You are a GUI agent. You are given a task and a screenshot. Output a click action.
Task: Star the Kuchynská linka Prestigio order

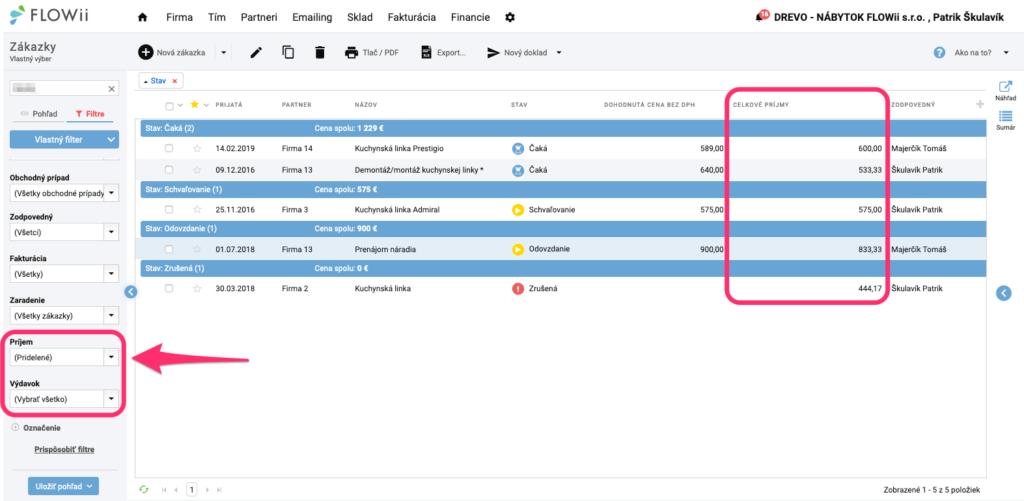coord(197,148)
